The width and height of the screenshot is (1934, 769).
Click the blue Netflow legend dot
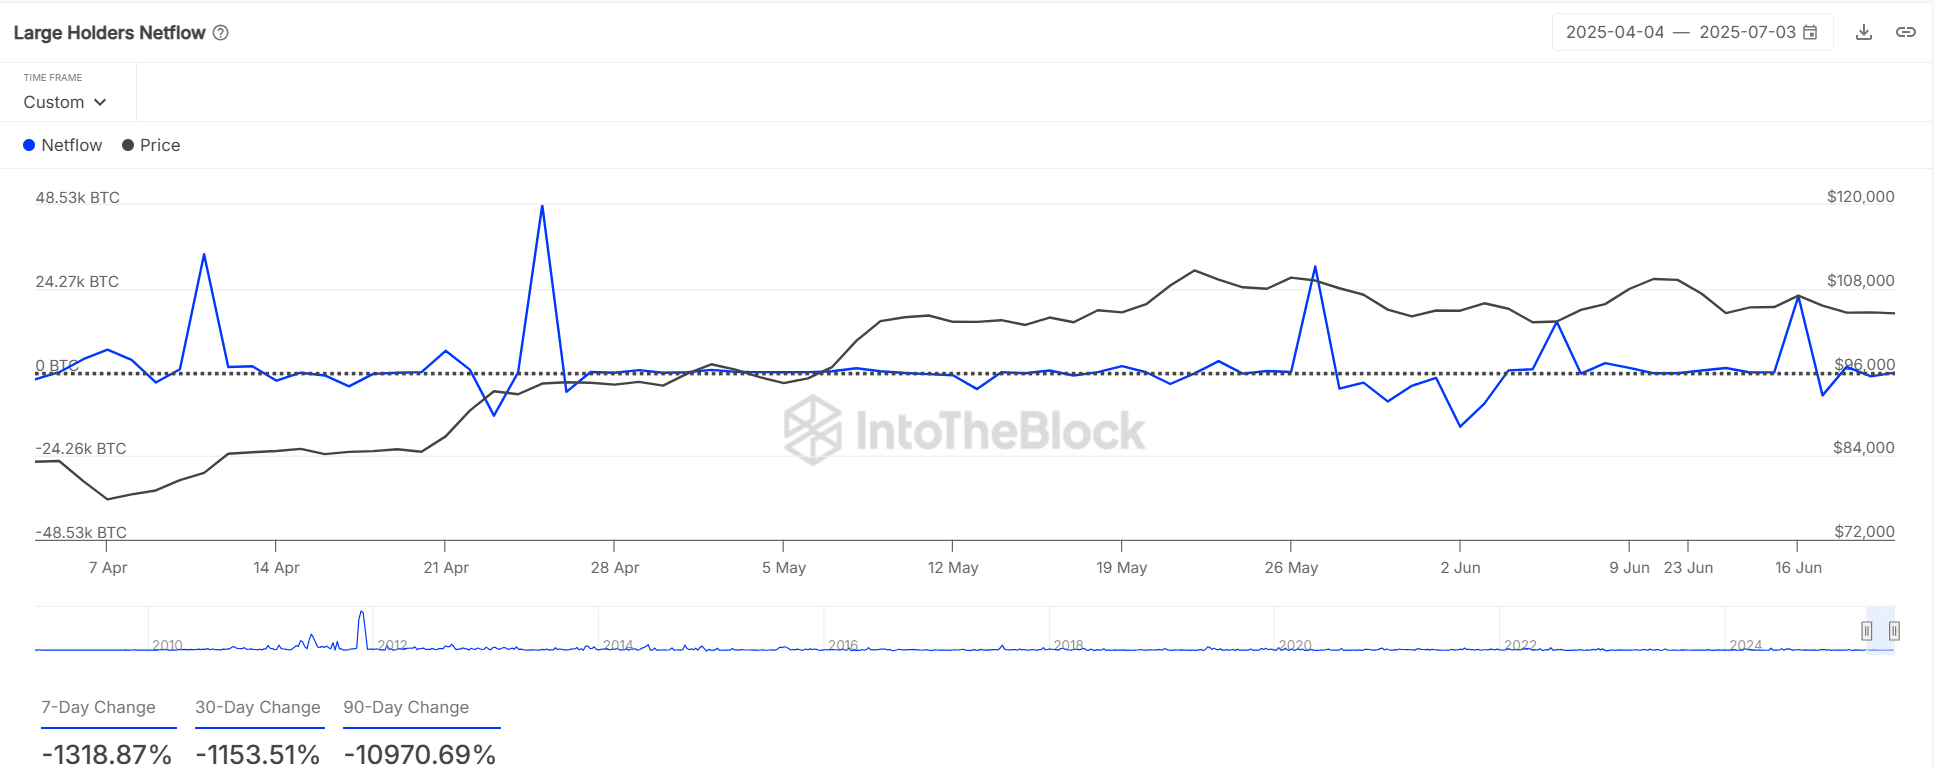click(29, 145)
